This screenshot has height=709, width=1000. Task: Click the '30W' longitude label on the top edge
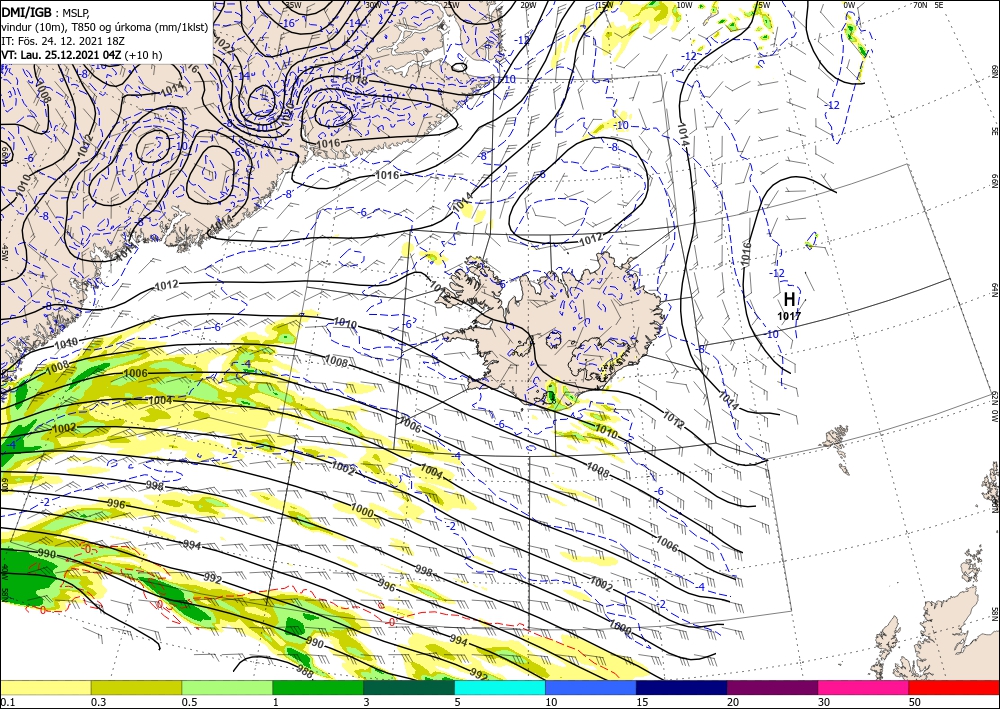coord(373,5)
